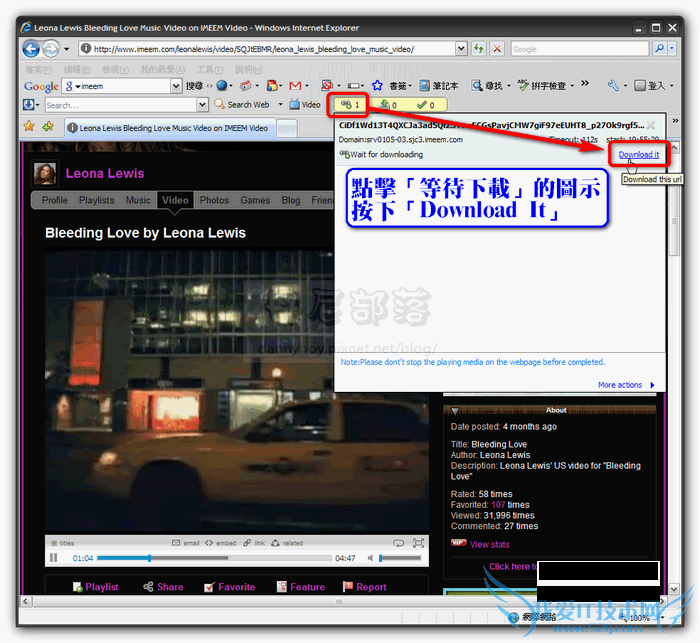Open the Playlists tab
This screenshot has width=700, height=643.
(96, 200)
